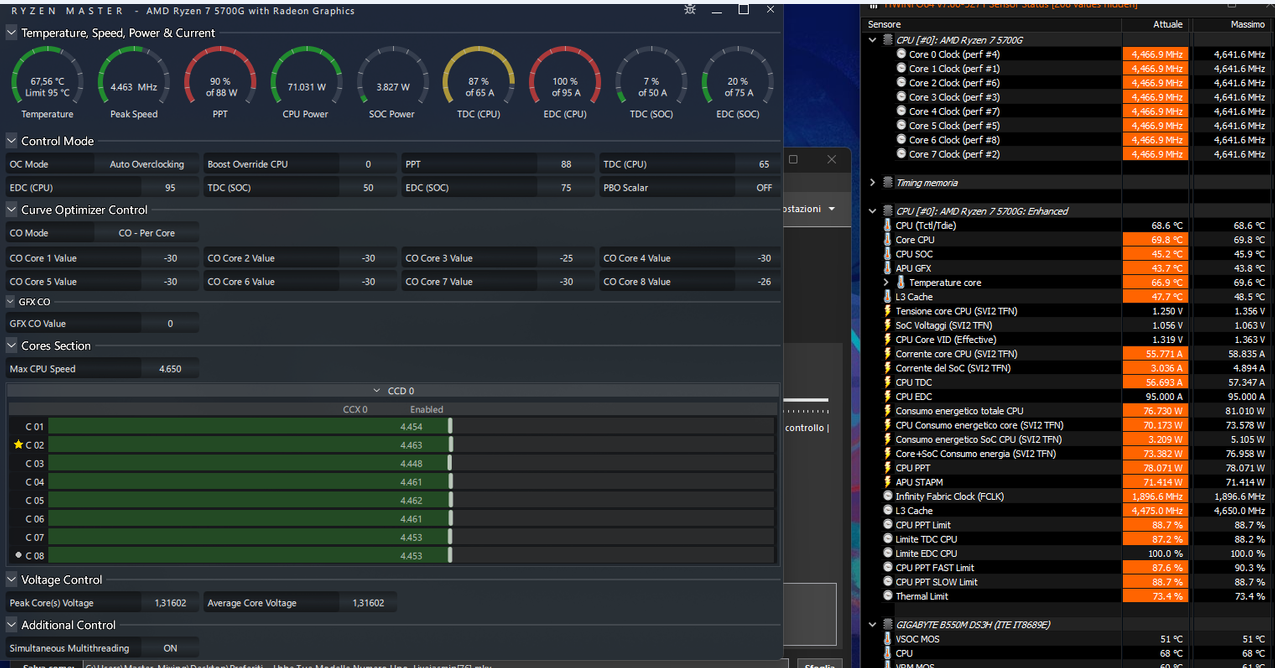Click the lightning icon of APU STAPM row

(x=887, y=482)
